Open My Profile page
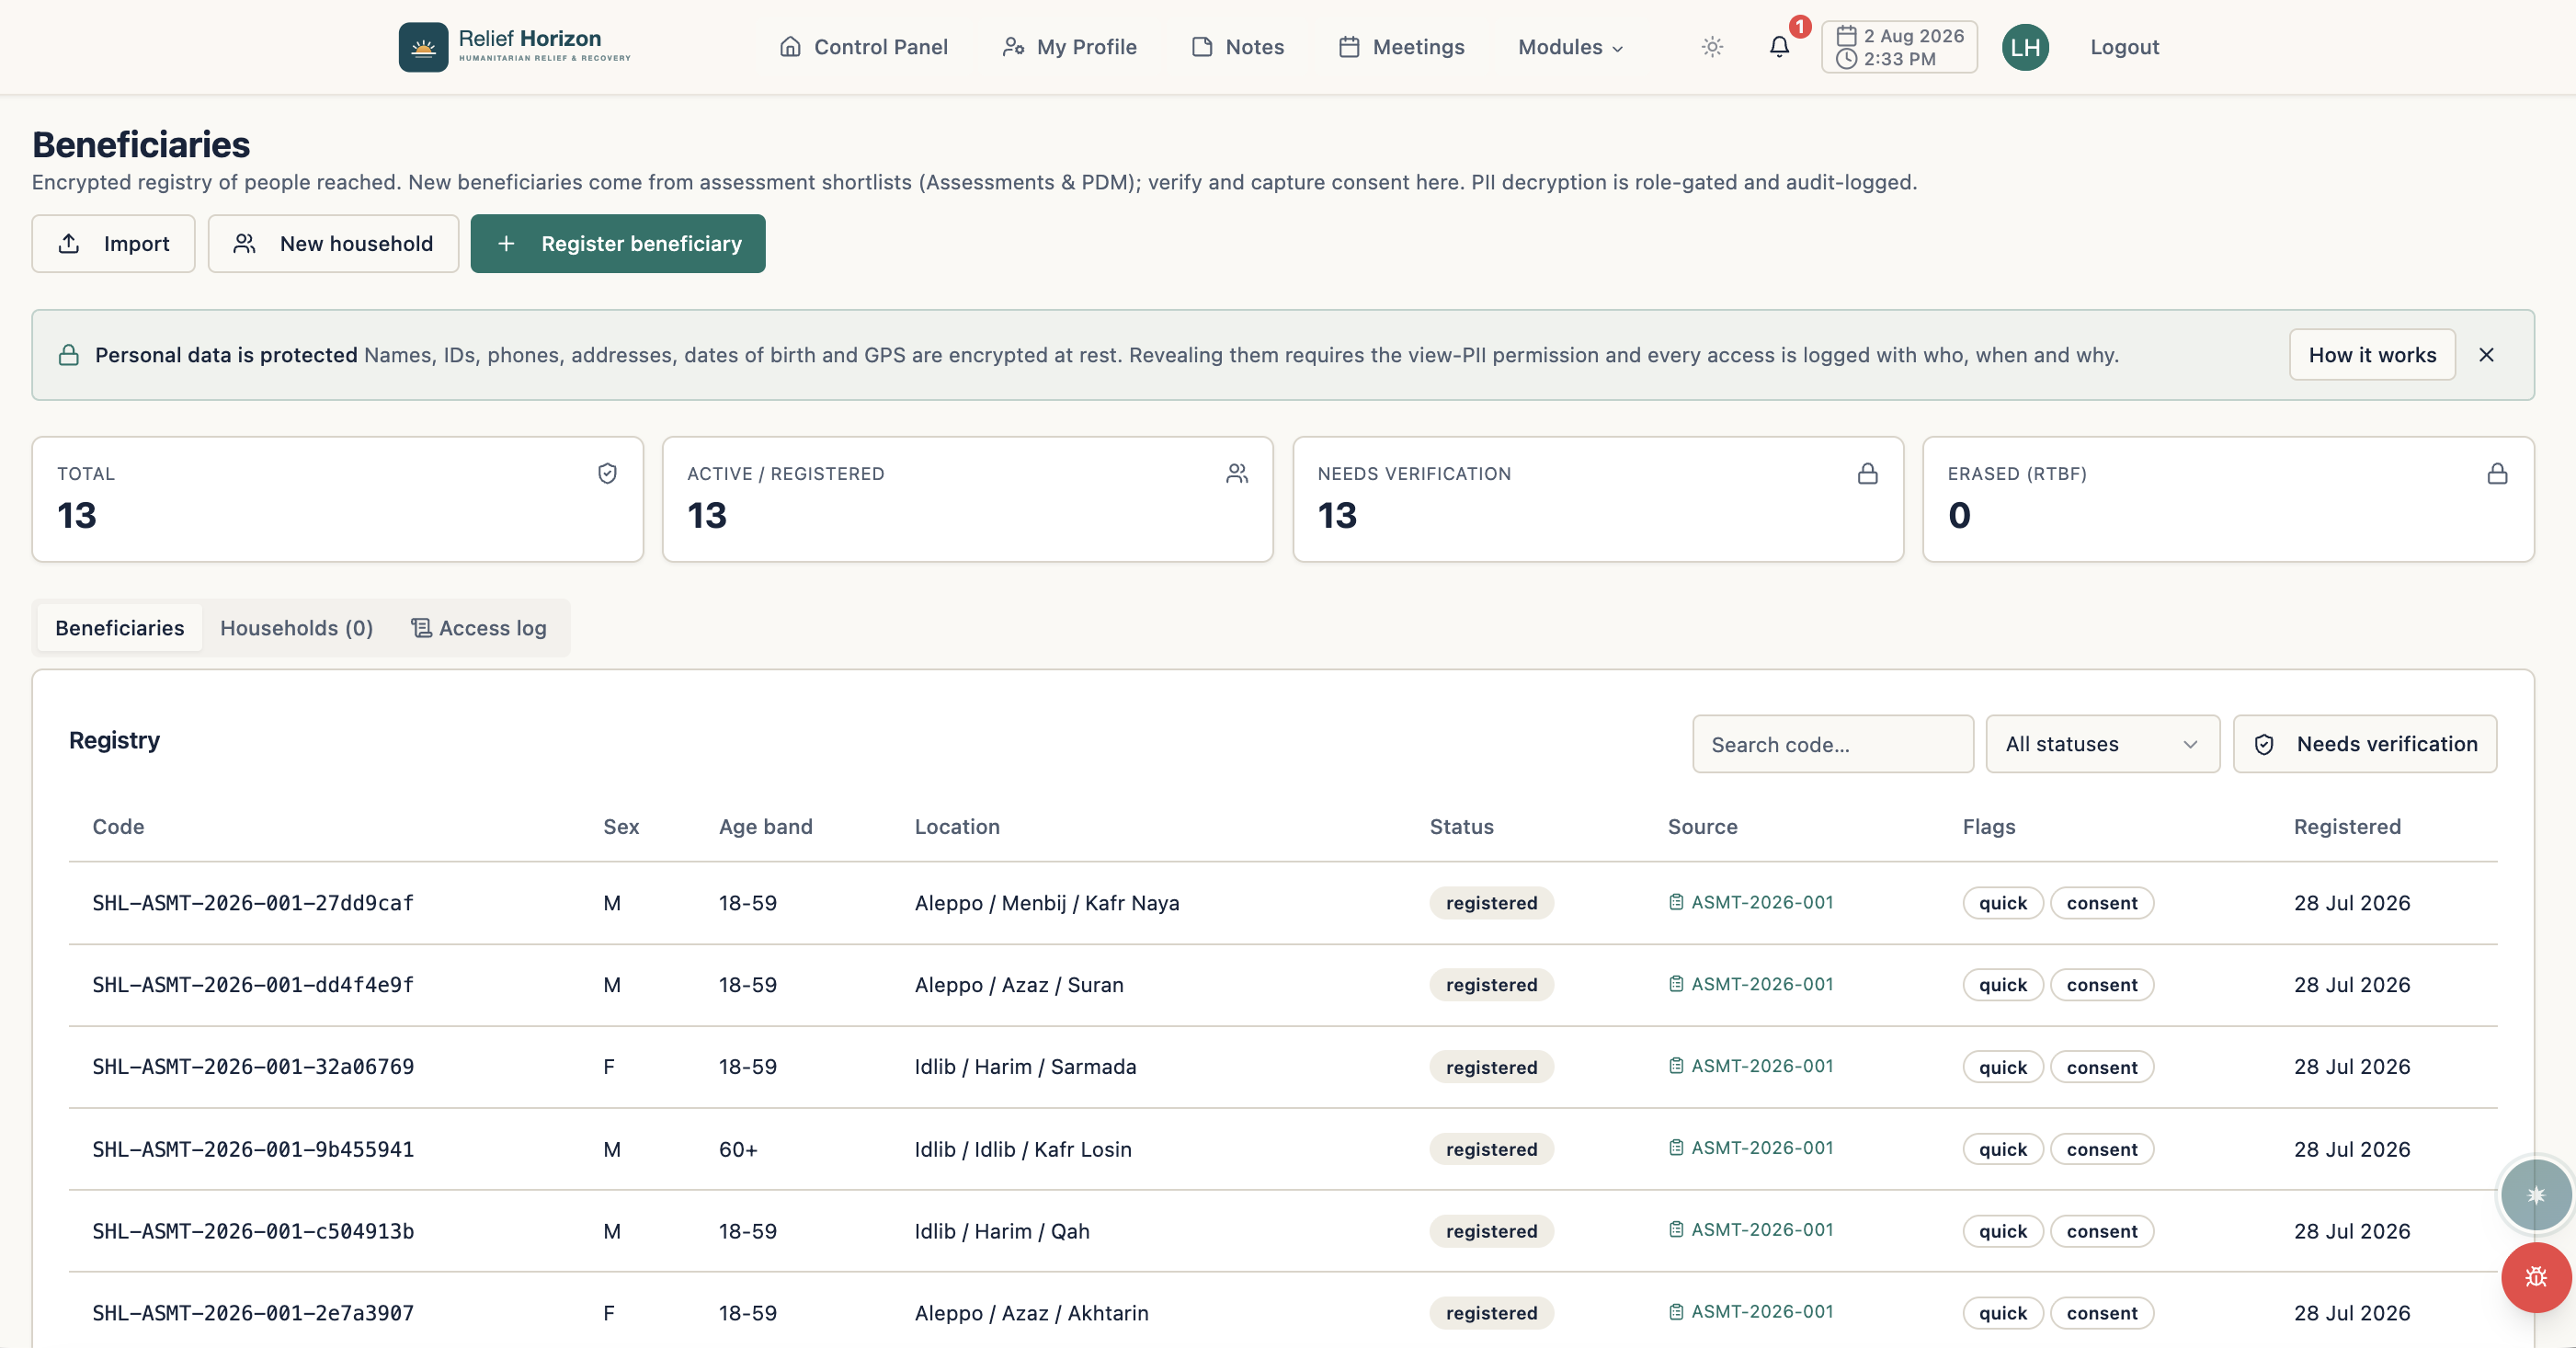The image size is (2576, 1348). coord(1069,47)
